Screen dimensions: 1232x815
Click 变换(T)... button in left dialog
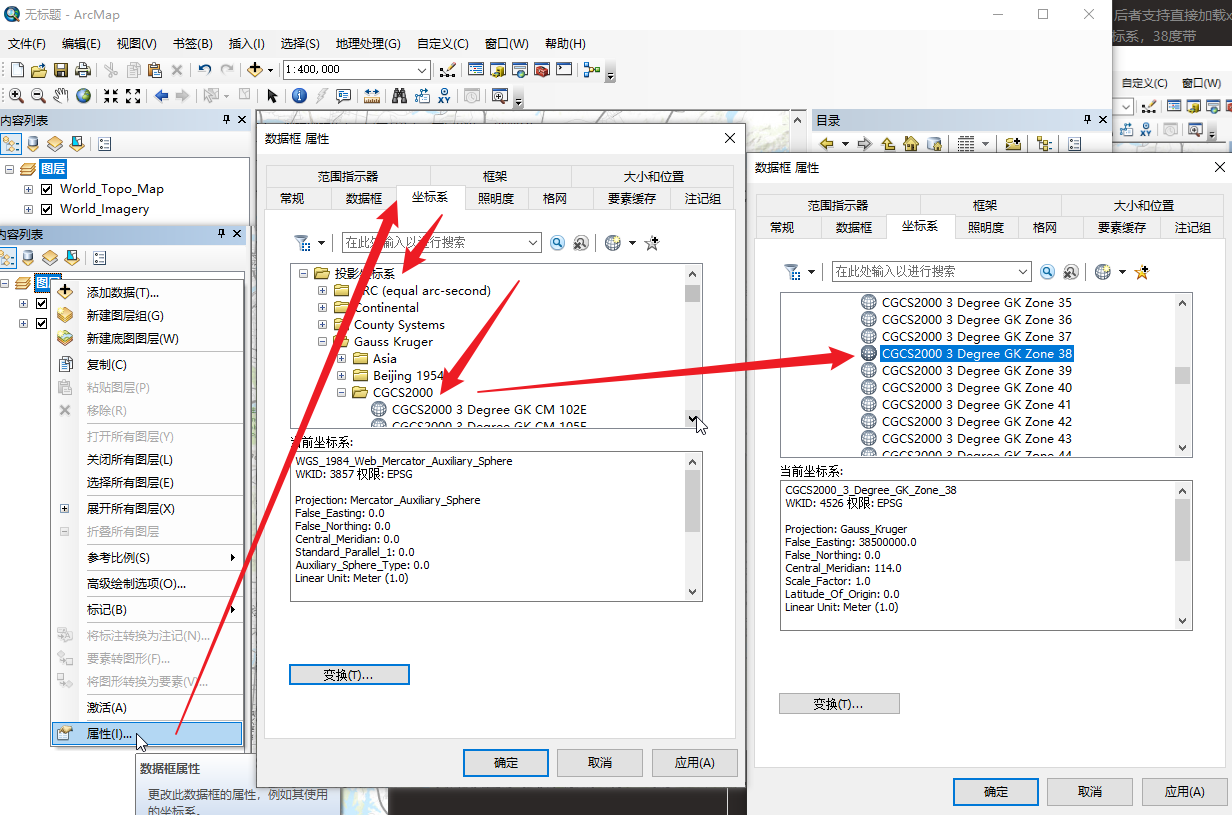(x=349, y=675)
